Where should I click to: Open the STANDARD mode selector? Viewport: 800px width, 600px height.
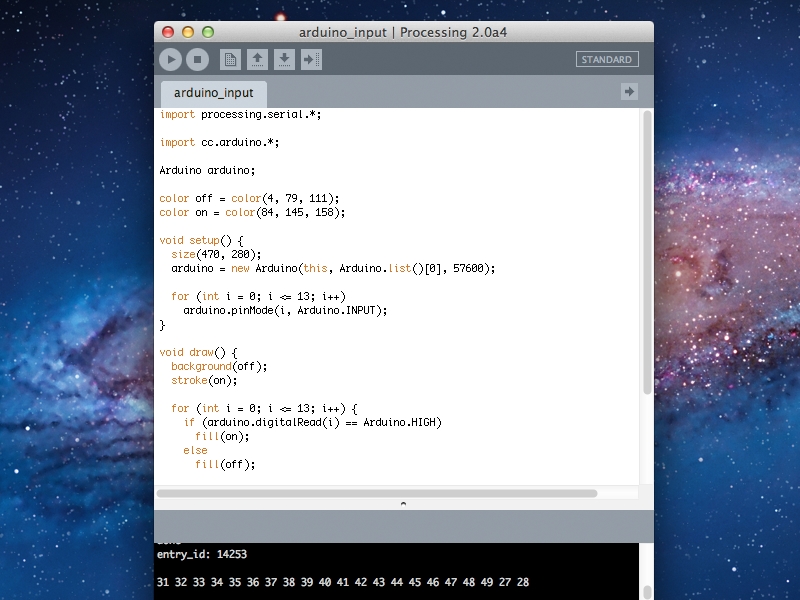point(607,59)
